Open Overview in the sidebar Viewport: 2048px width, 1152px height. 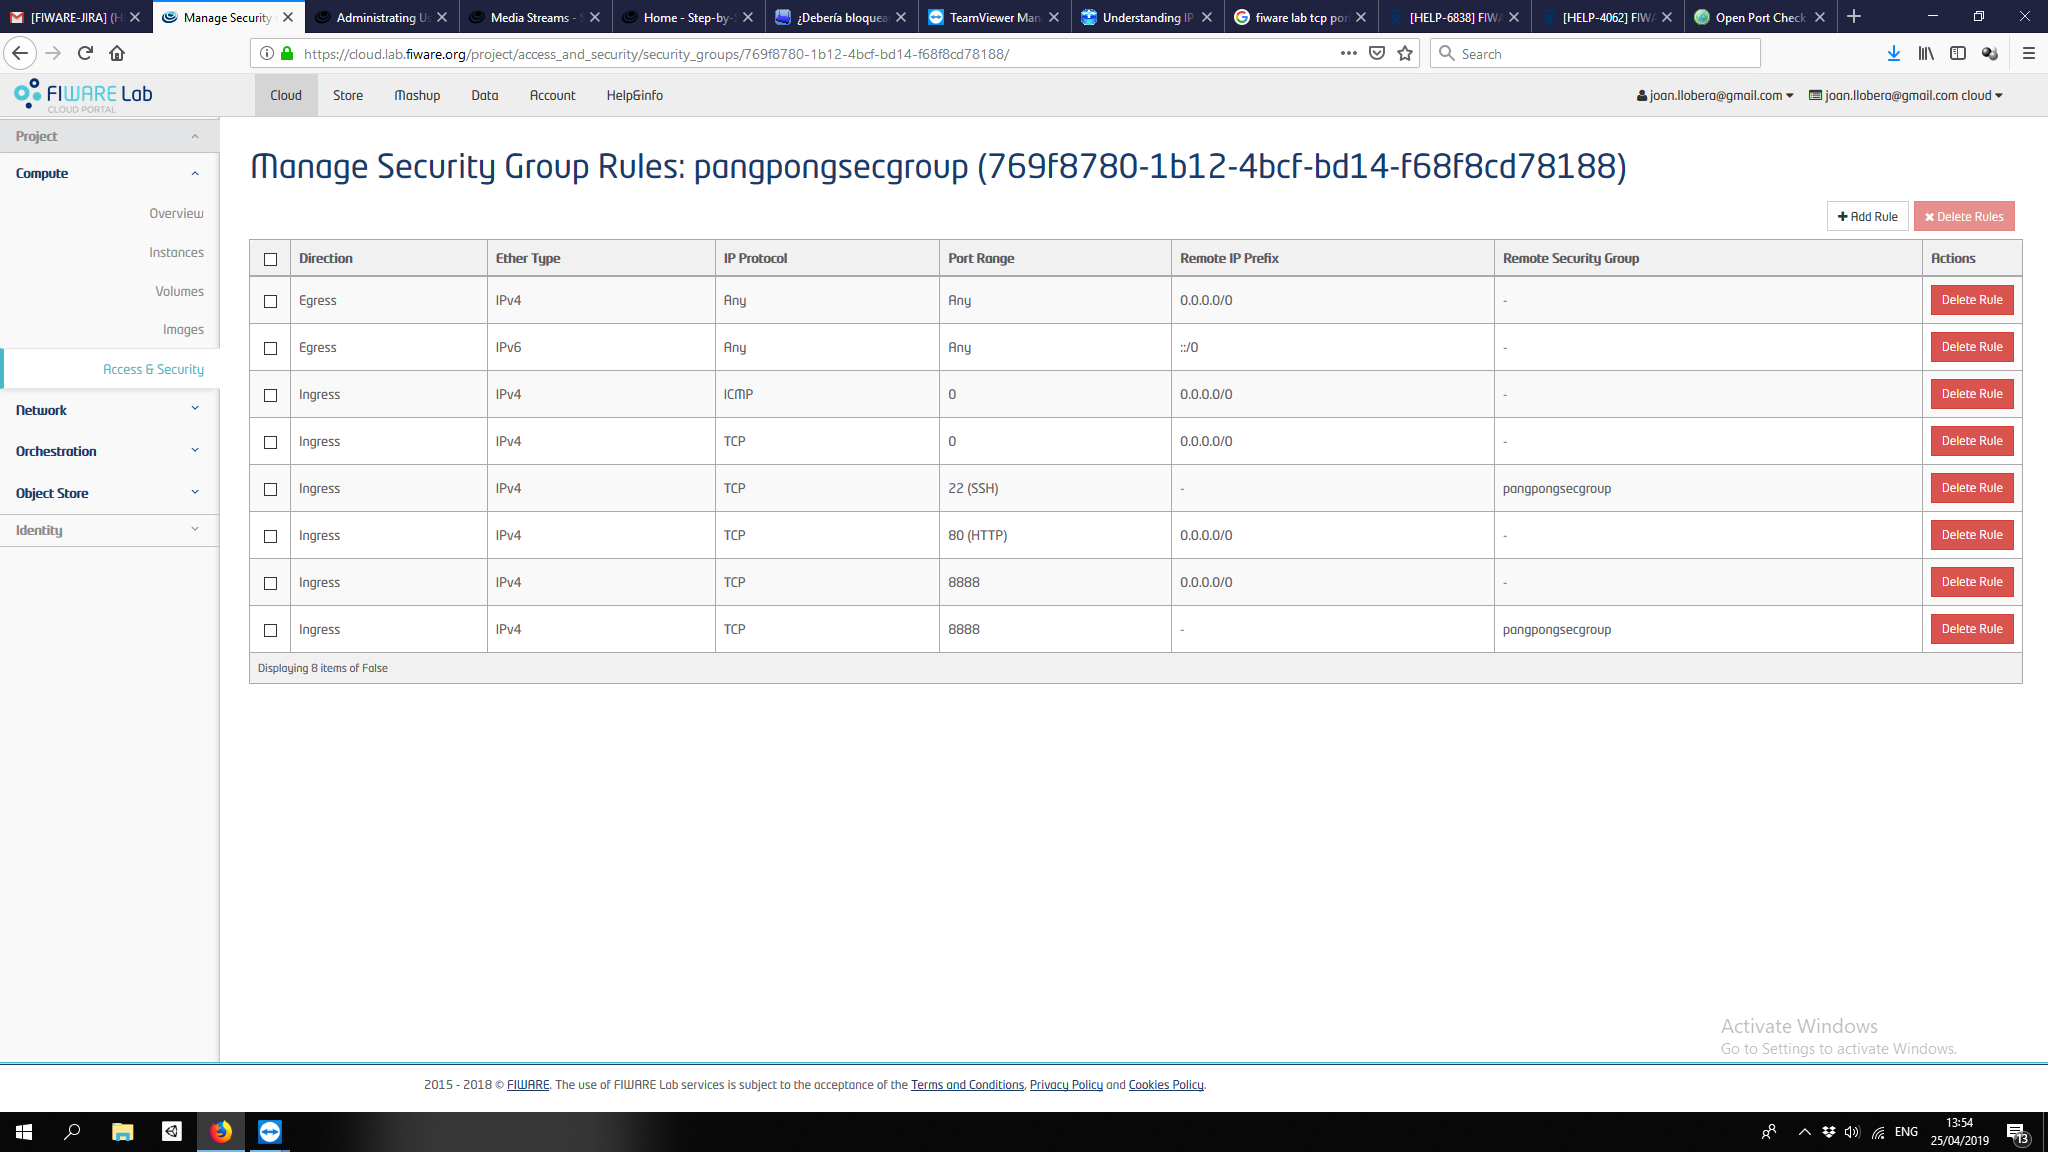176,213
